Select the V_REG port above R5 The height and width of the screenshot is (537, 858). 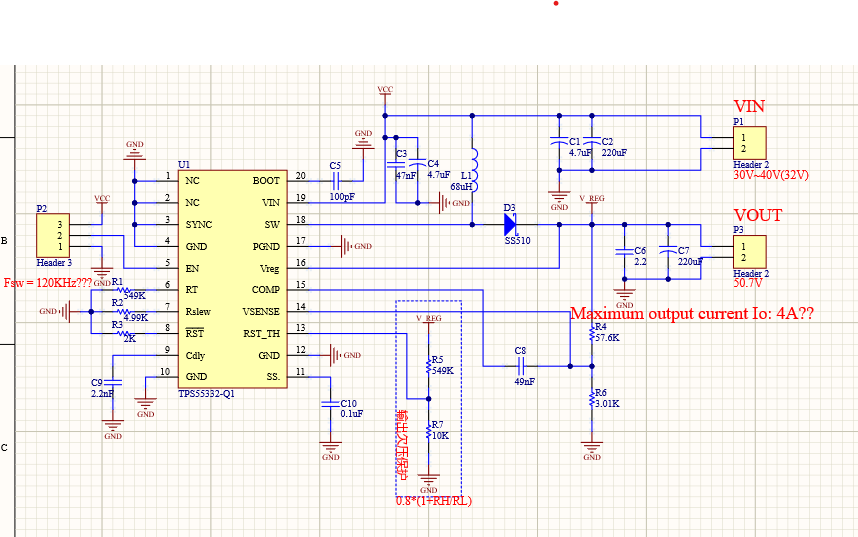[x=428, y=321]
